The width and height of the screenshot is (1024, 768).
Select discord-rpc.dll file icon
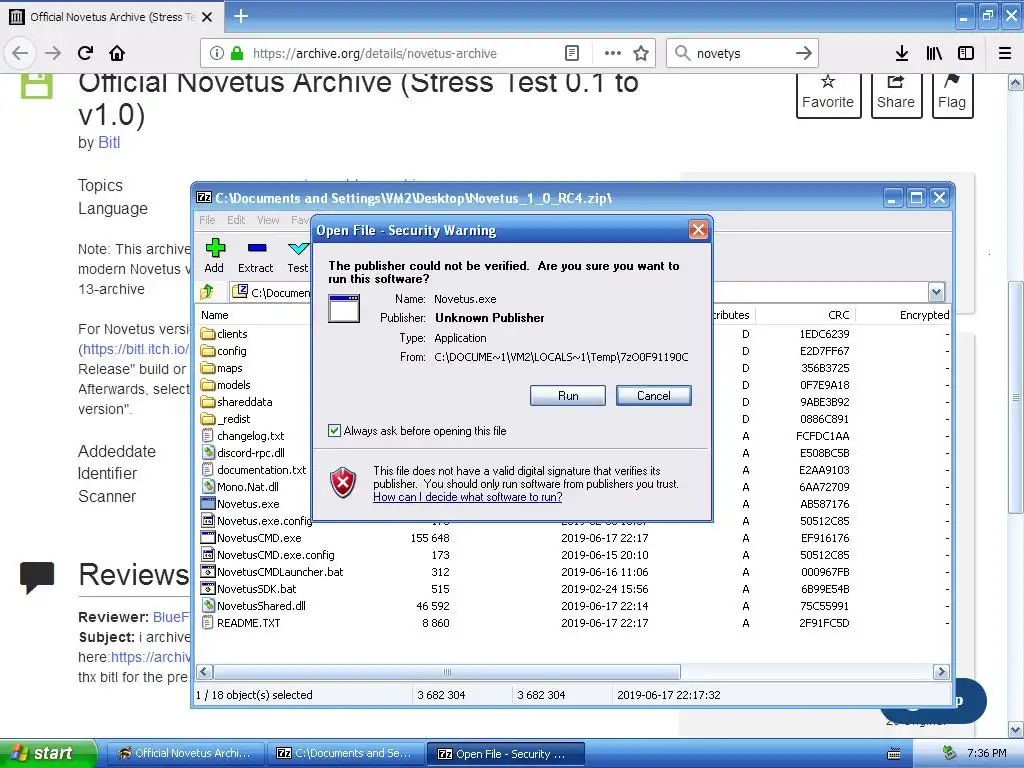208,453
